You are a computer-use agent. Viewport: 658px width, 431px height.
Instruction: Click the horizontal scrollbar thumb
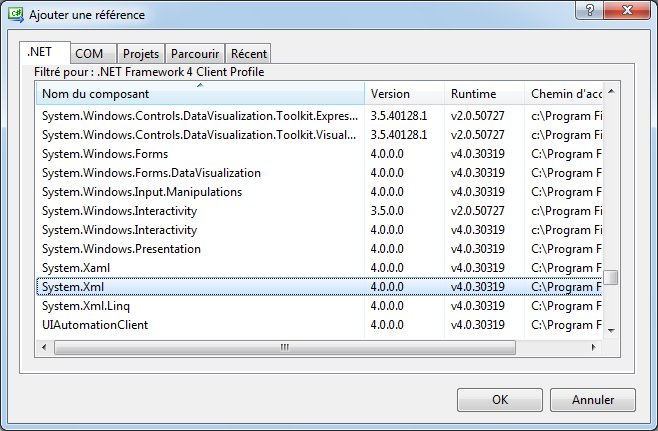pos(285,347)
